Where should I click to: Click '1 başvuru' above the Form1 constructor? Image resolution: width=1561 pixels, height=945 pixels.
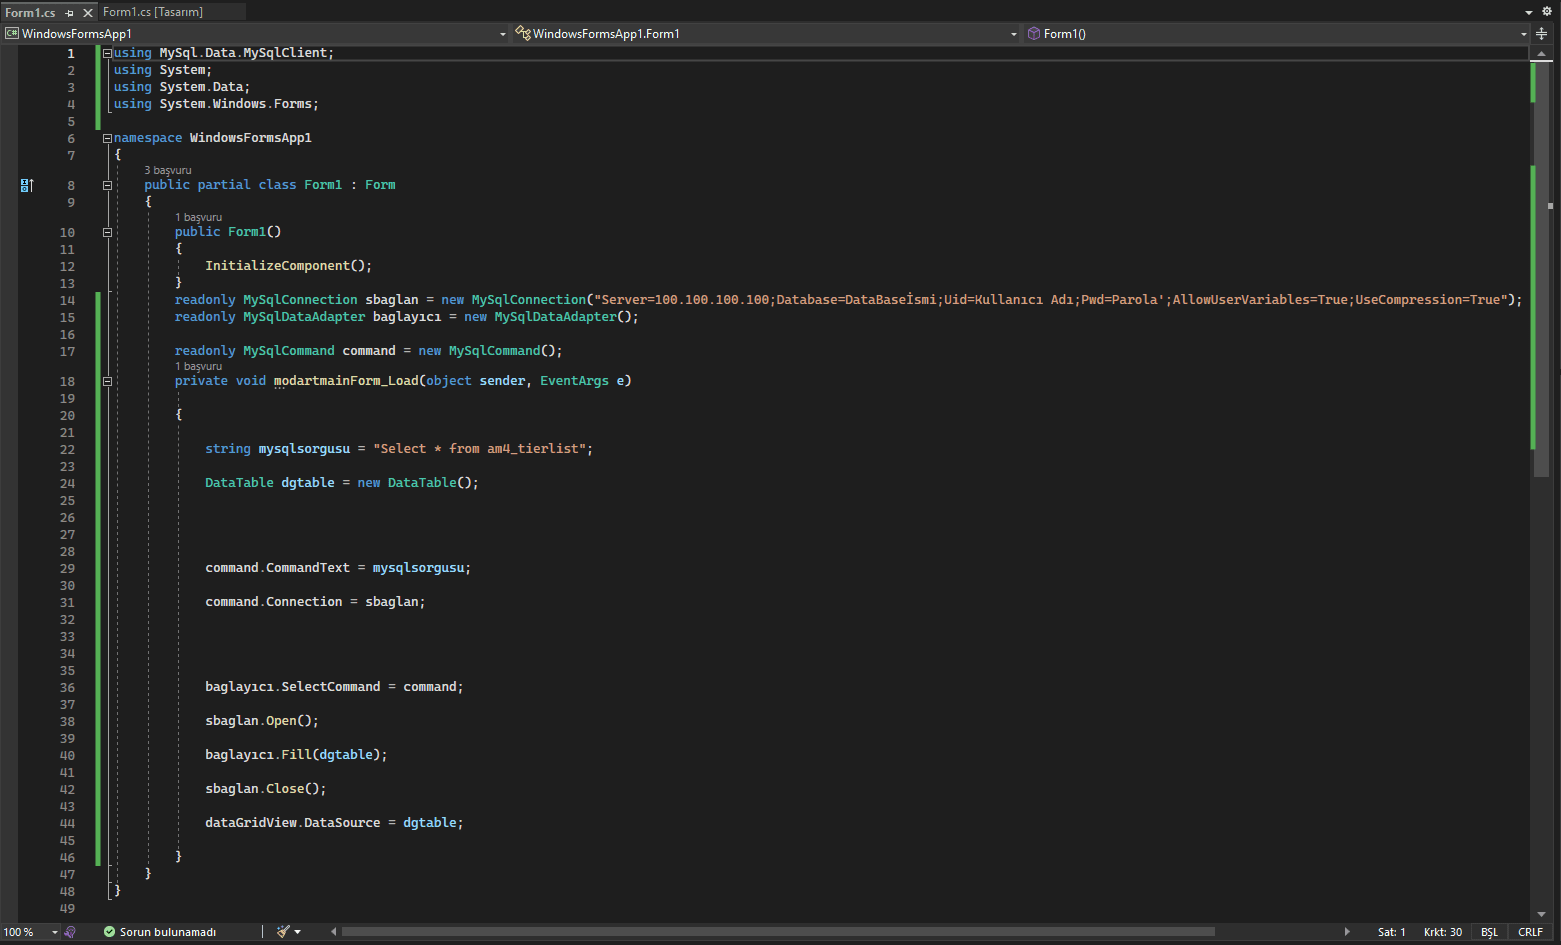coord(198,216)
